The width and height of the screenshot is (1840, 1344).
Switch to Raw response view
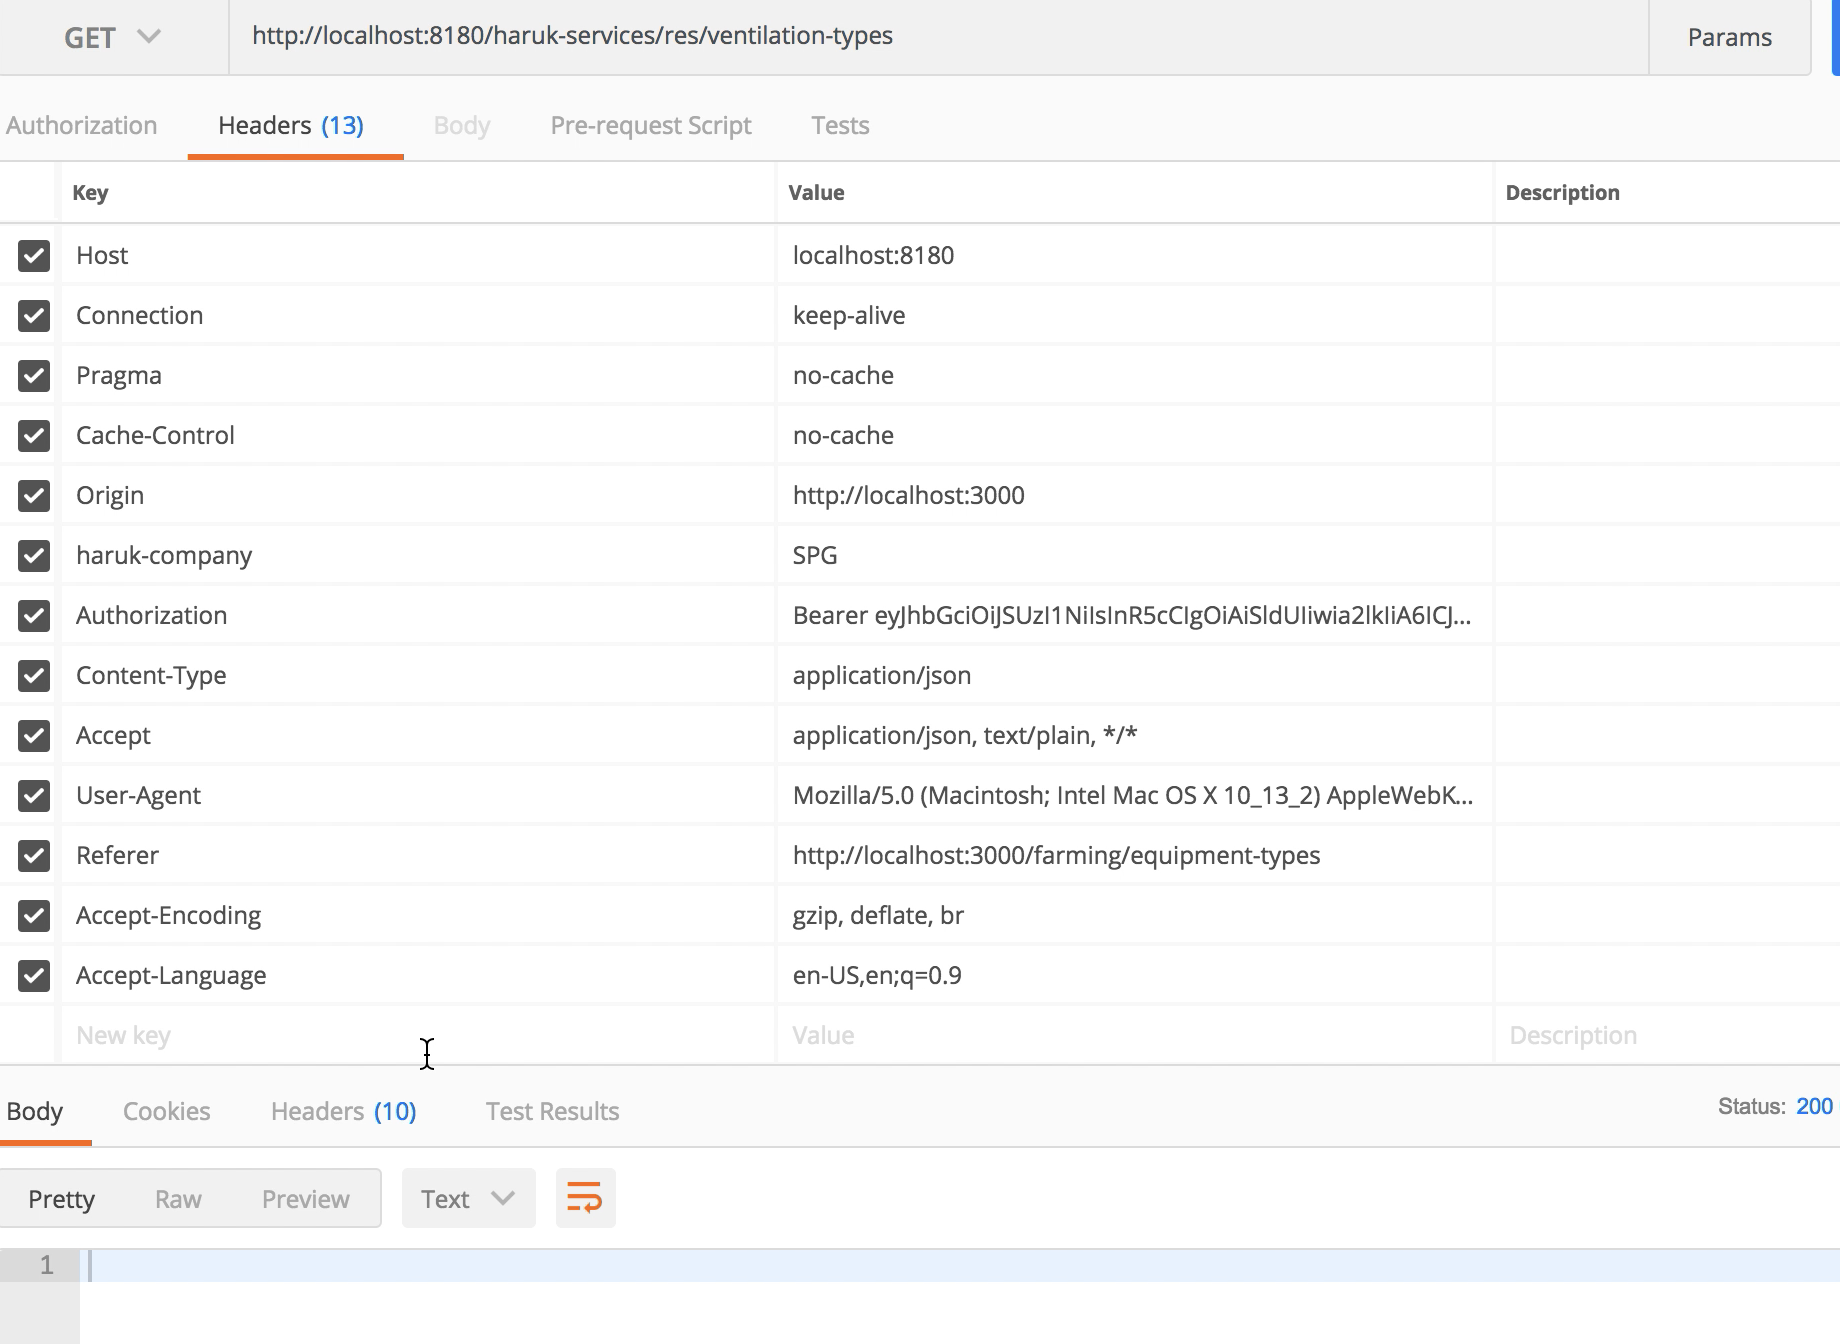(178, 1199)
